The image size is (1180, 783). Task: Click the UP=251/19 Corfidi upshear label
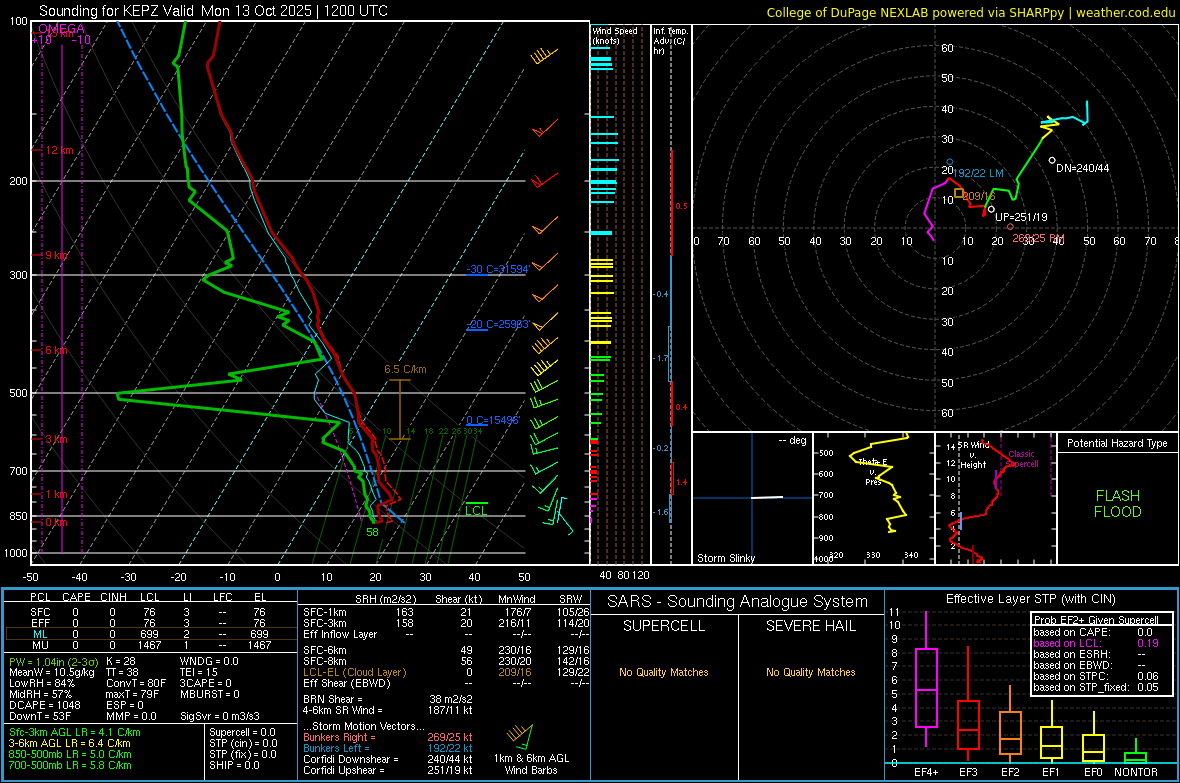point(1021,217)
